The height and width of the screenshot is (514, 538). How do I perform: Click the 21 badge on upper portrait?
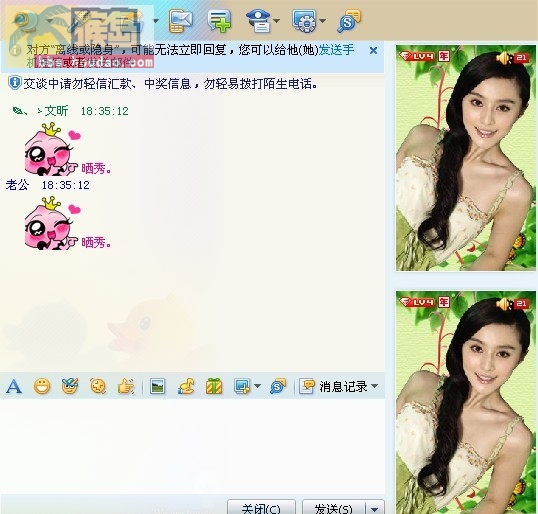(x=521, y=58)
